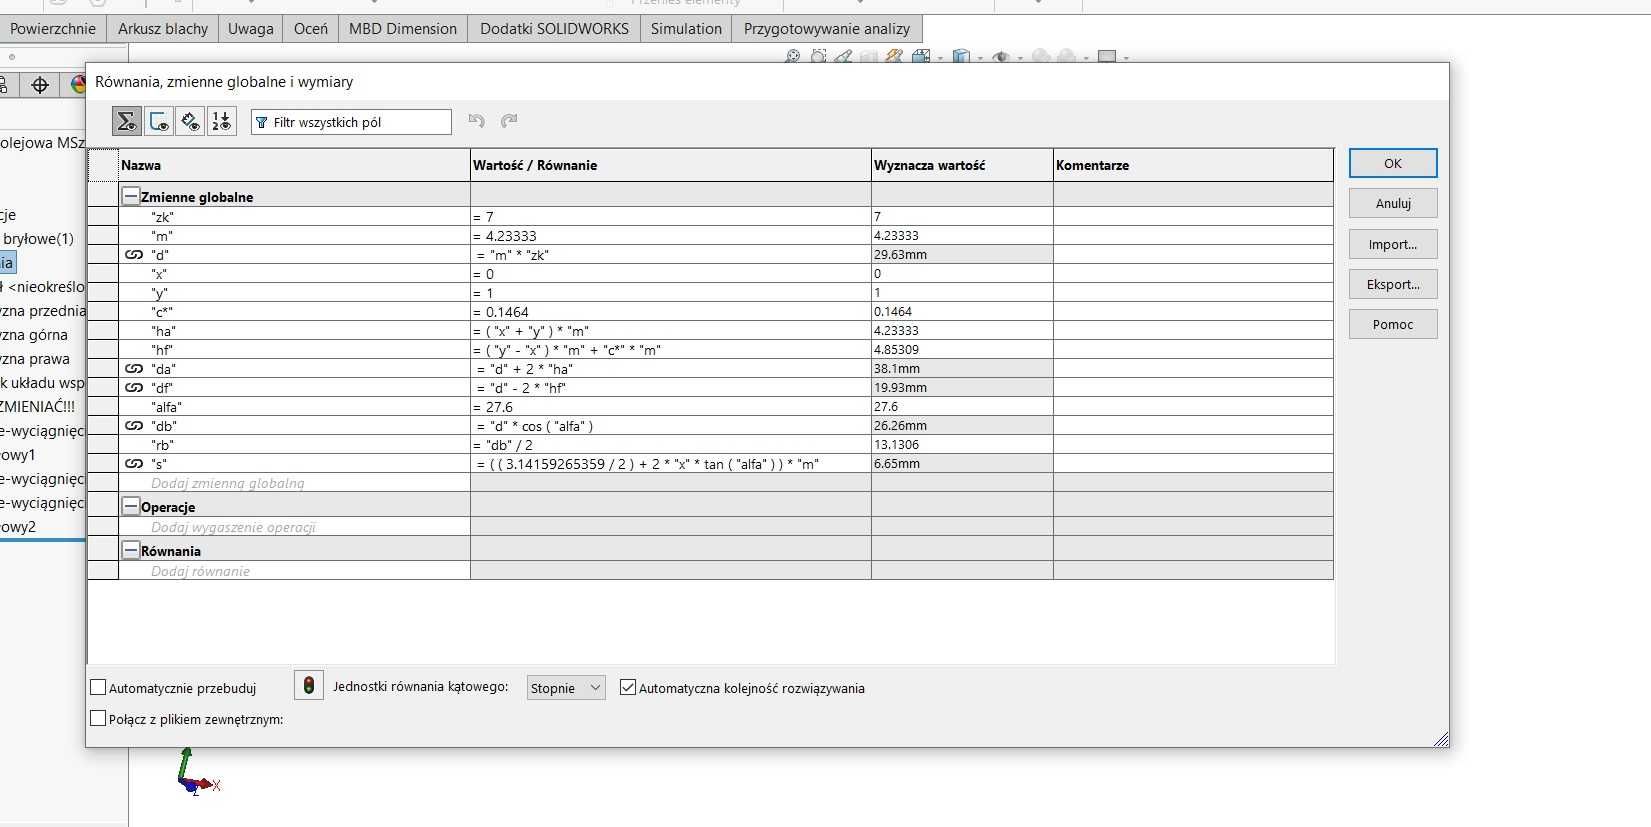Select 'zna prawa' plane in feature tree

click(35, 359)
